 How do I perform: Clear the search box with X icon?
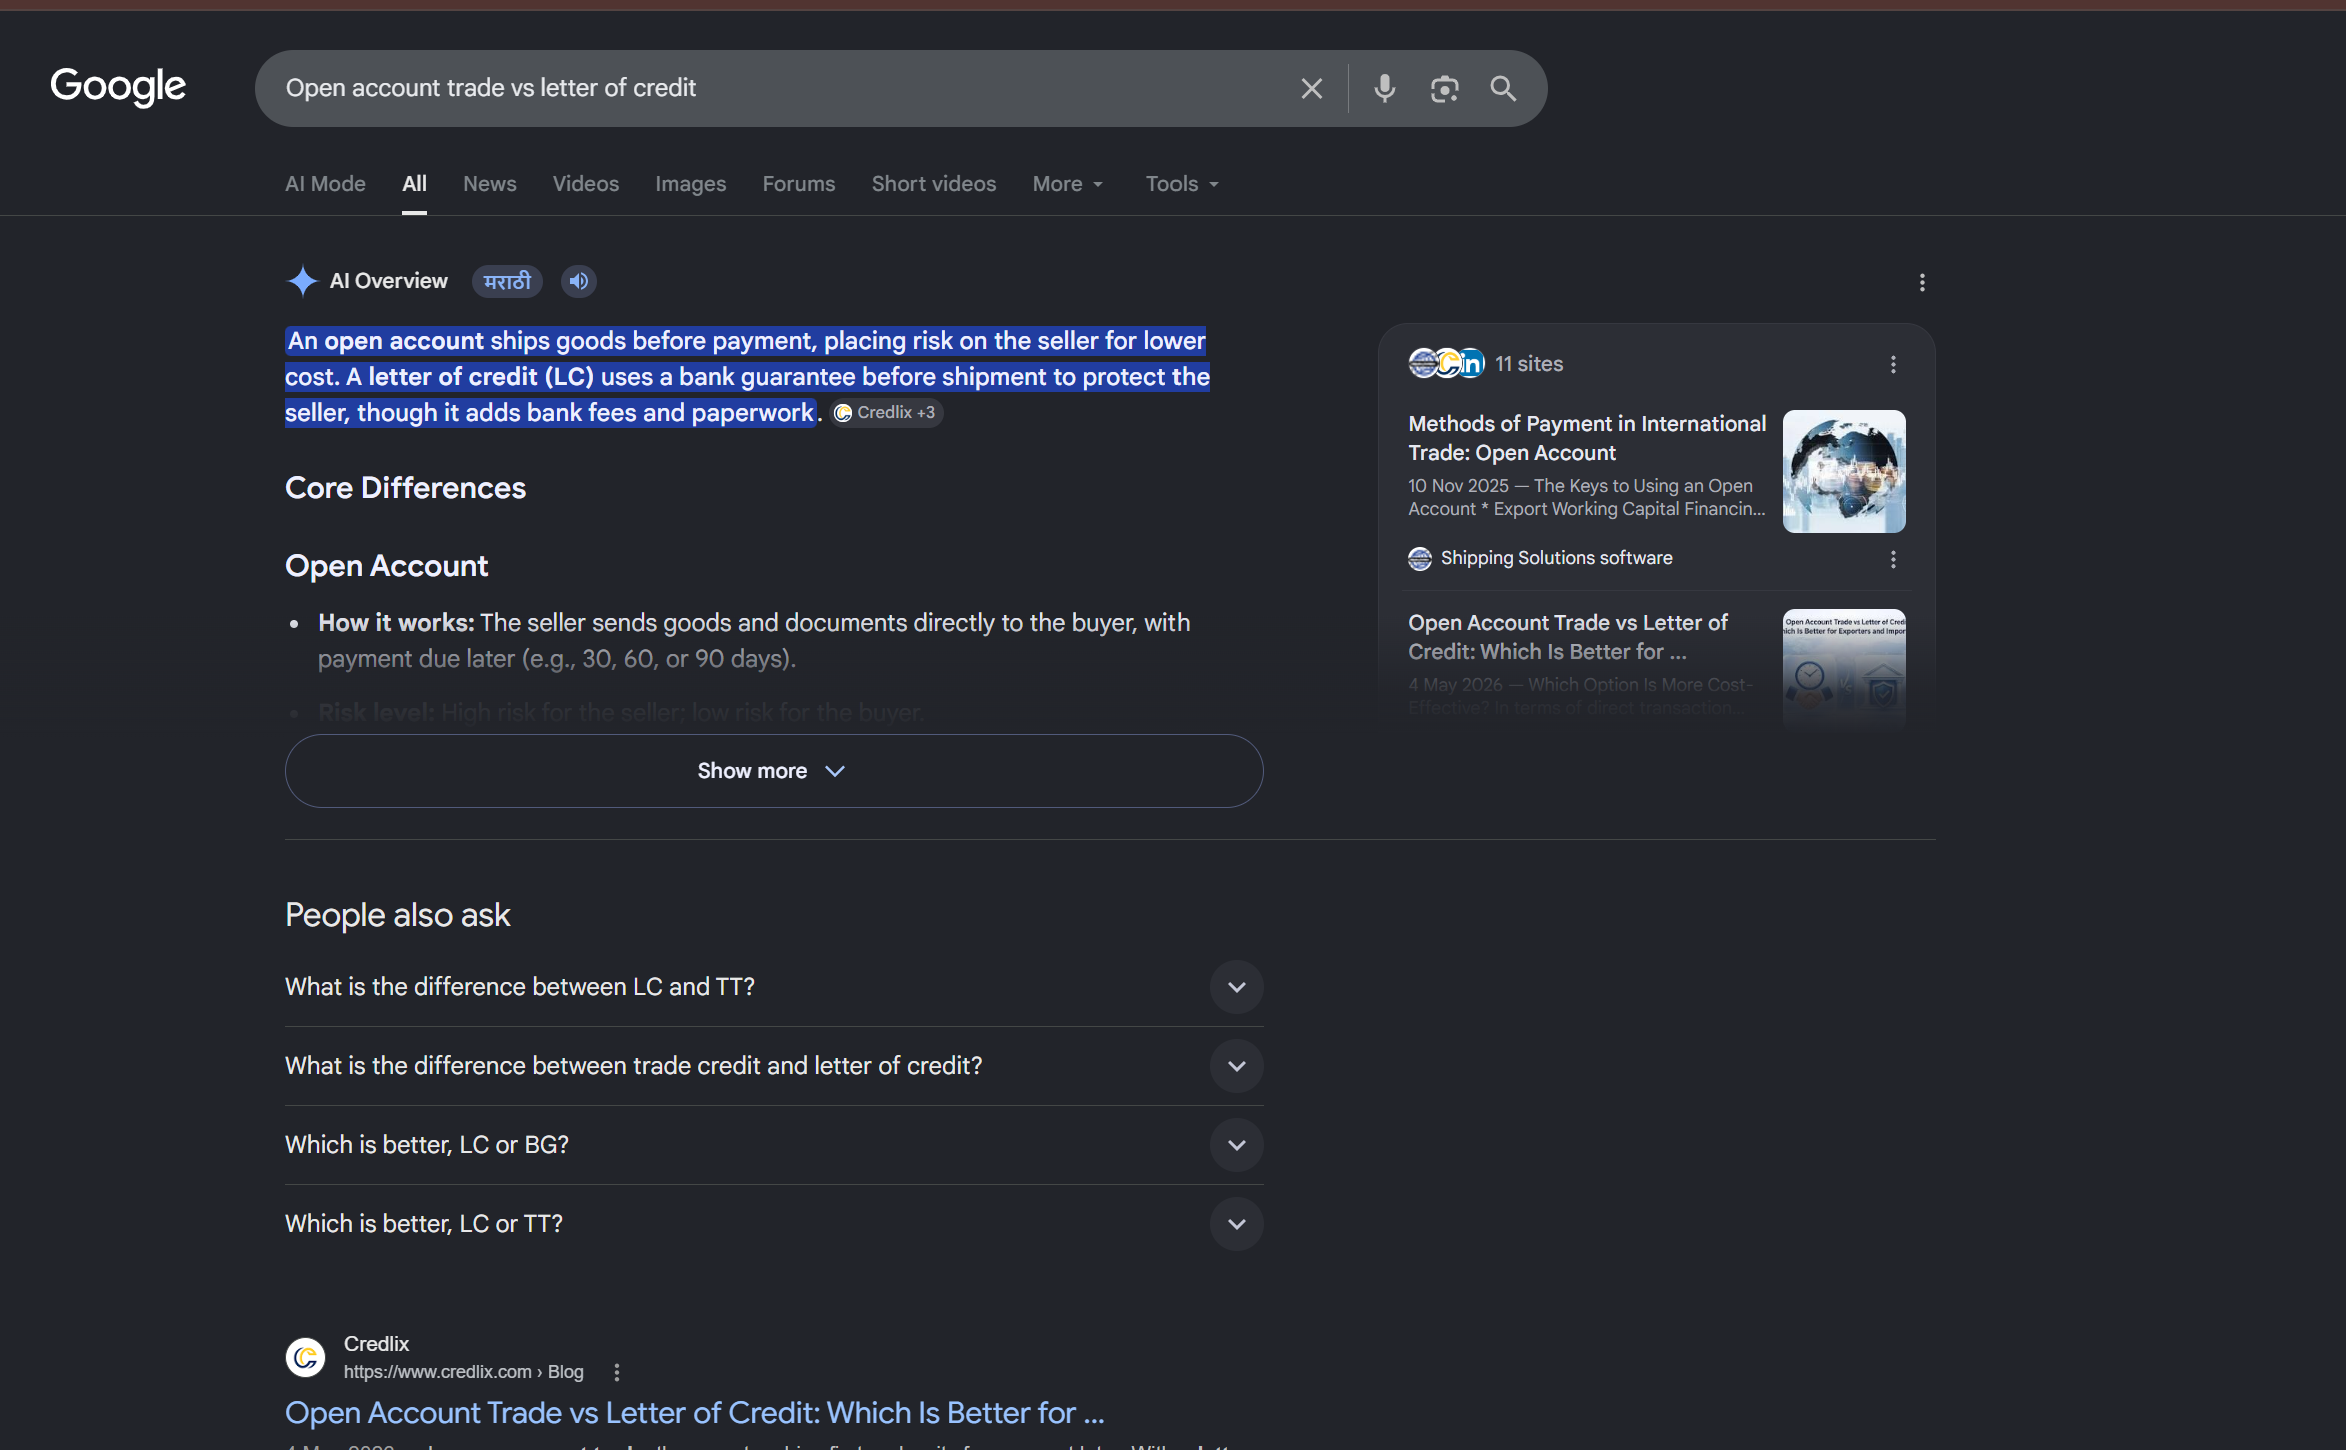(x=1311, y=89)
